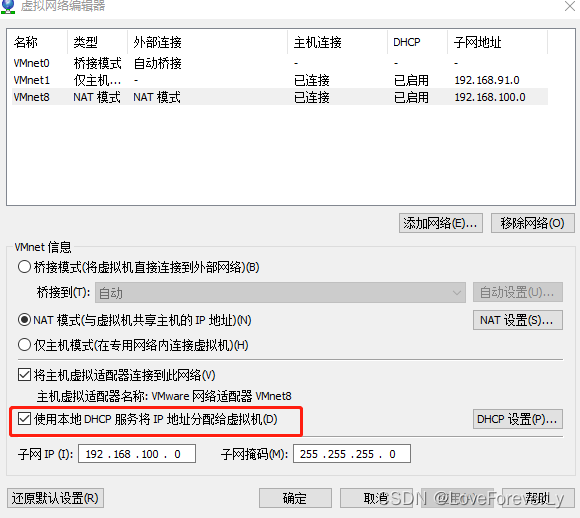Image resolution: width=580 pixels, height=518 pixels.
Task: Select the VMnet8 row
Action: click(x=280, y=97)
